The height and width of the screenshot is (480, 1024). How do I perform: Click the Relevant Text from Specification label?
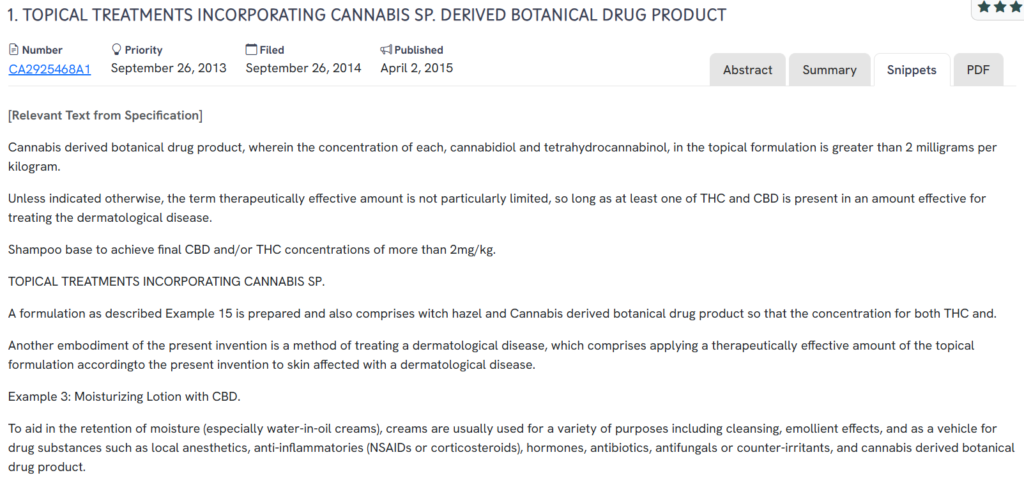105,116
